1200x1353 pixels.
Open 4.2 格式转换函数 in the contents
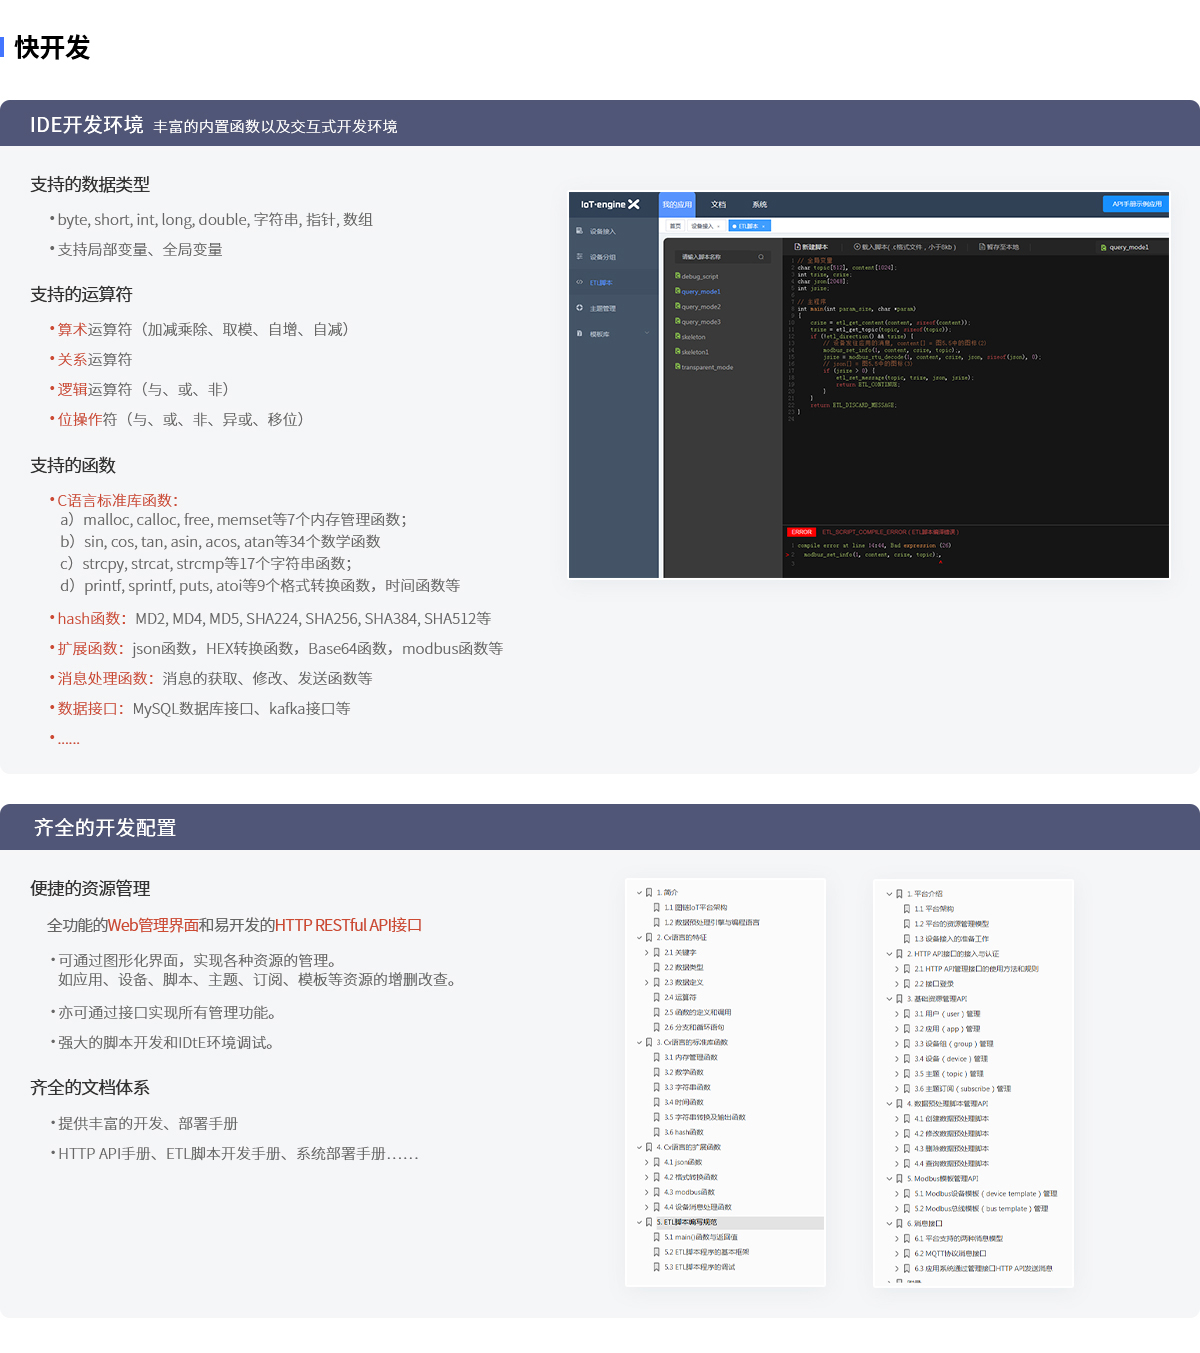tap(691, 1177)
